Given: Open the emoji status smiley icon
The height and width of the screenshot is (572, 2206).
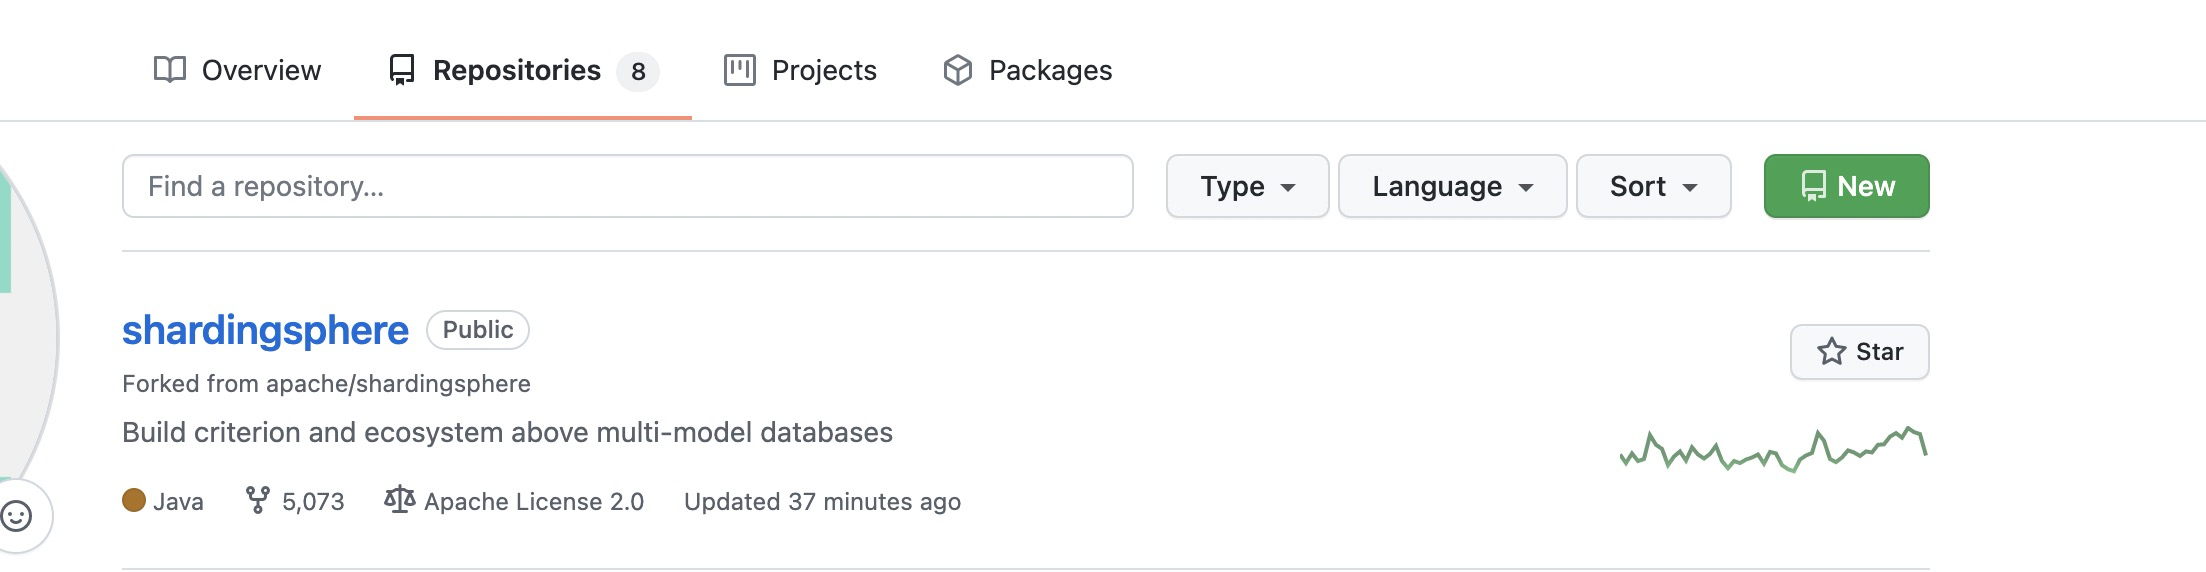Looking at the screenshot, I should 16,516.
